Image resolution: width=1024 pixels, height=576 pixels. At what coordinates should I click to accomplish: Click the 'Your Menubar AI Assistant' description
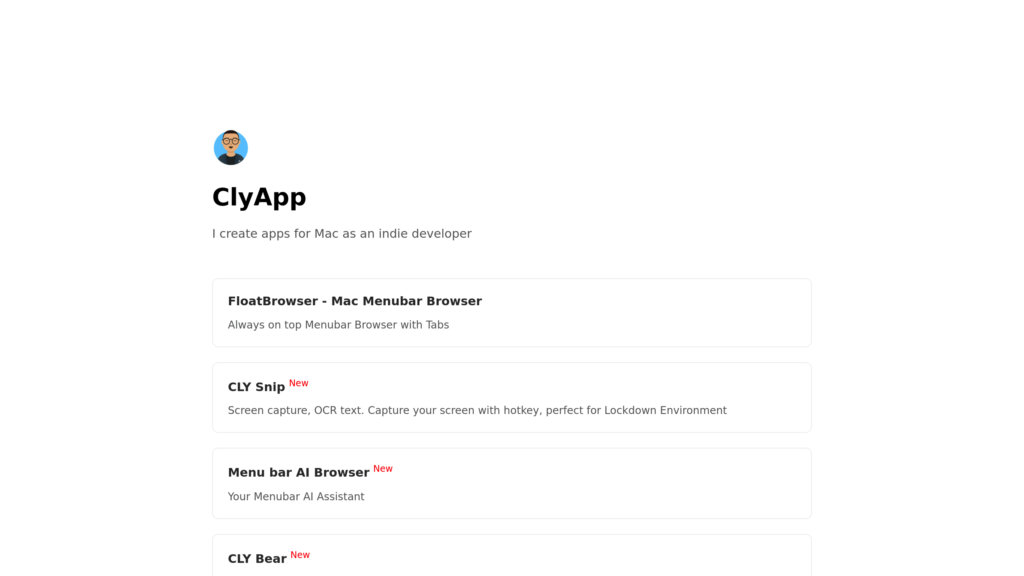pyautogui.click(x=296, y=496)
